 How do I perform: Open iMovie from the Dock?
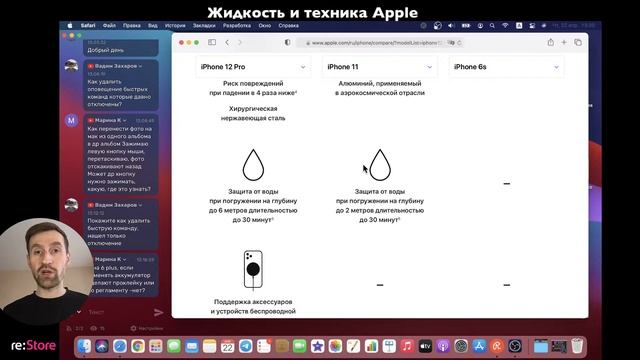317,346
